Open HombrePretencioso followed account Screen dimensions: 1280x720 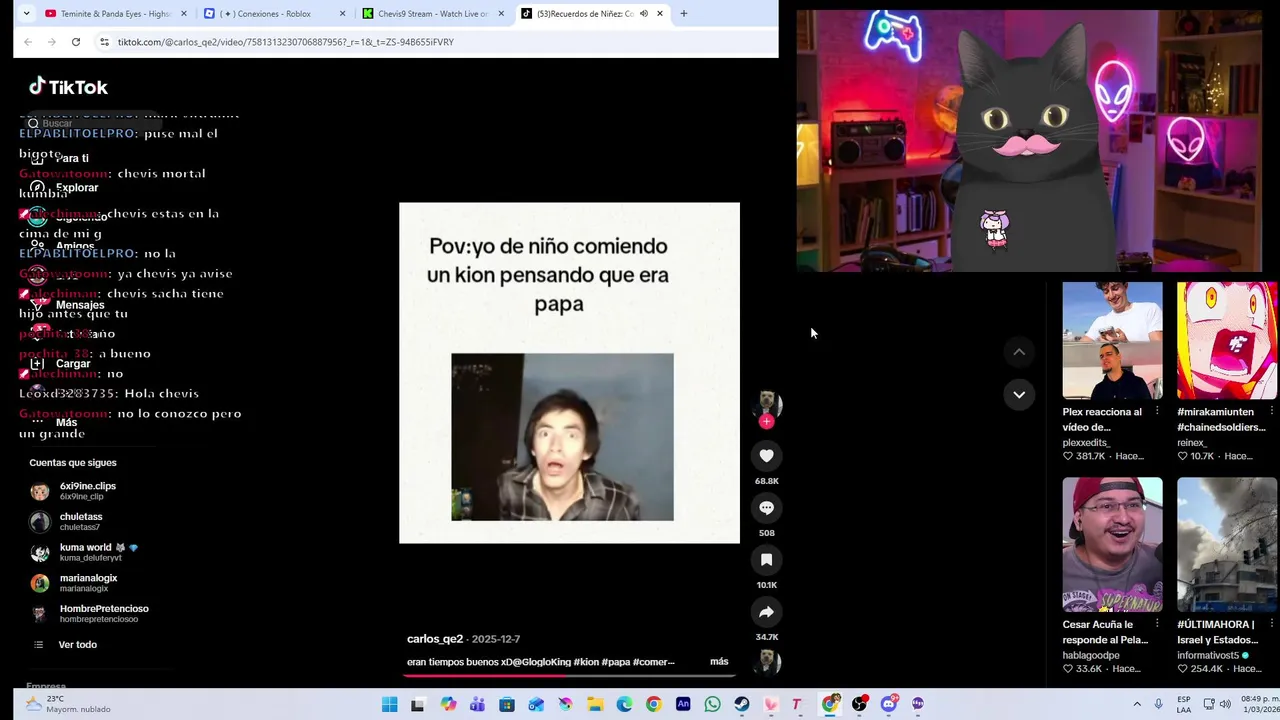(90, 614)
